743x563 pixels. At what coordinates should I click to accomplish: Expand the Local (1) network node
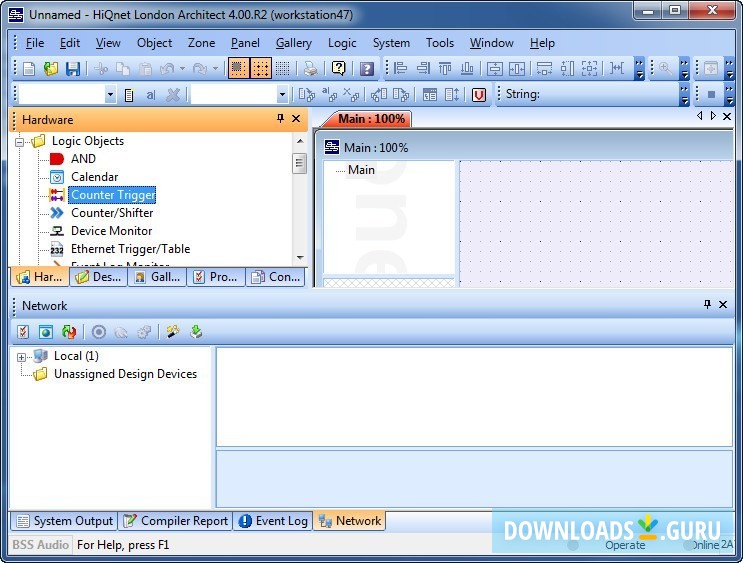coord(21,357)
